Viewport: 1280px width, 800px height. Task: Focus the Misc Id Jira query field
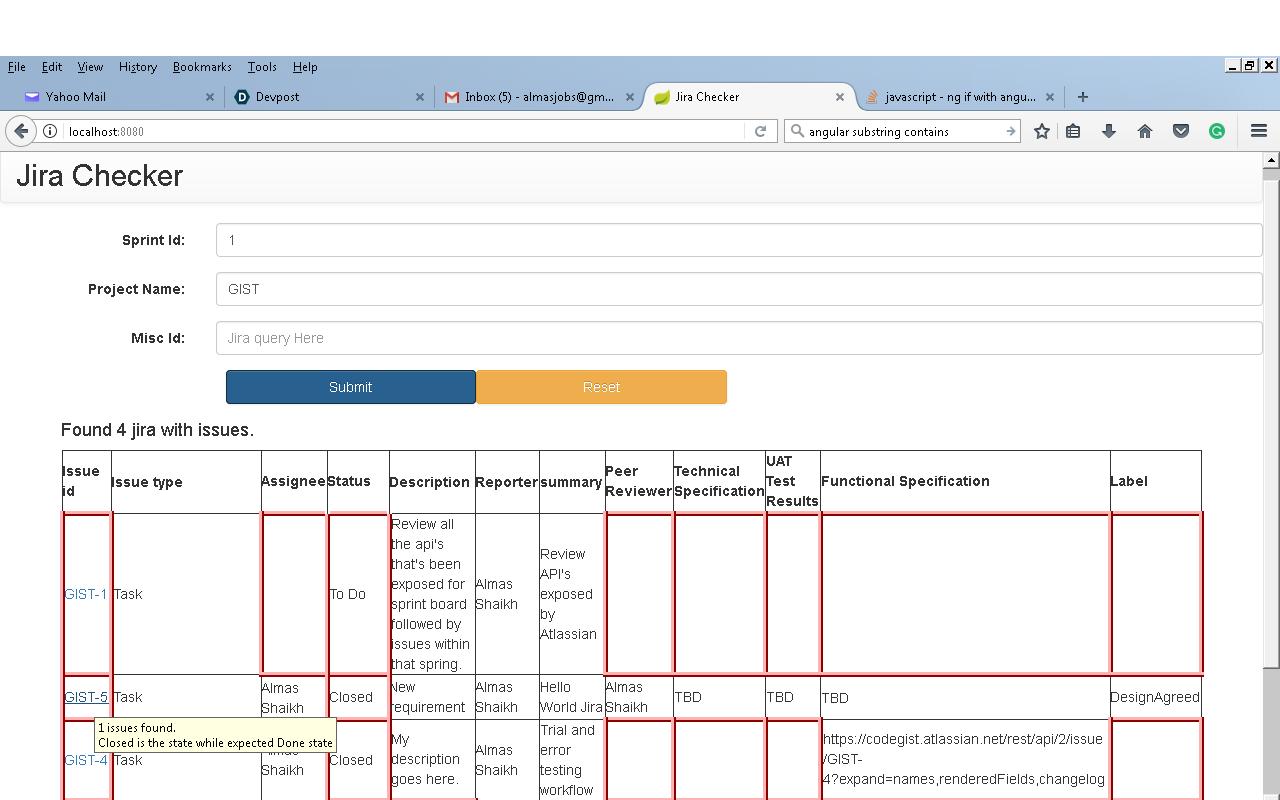739,338
